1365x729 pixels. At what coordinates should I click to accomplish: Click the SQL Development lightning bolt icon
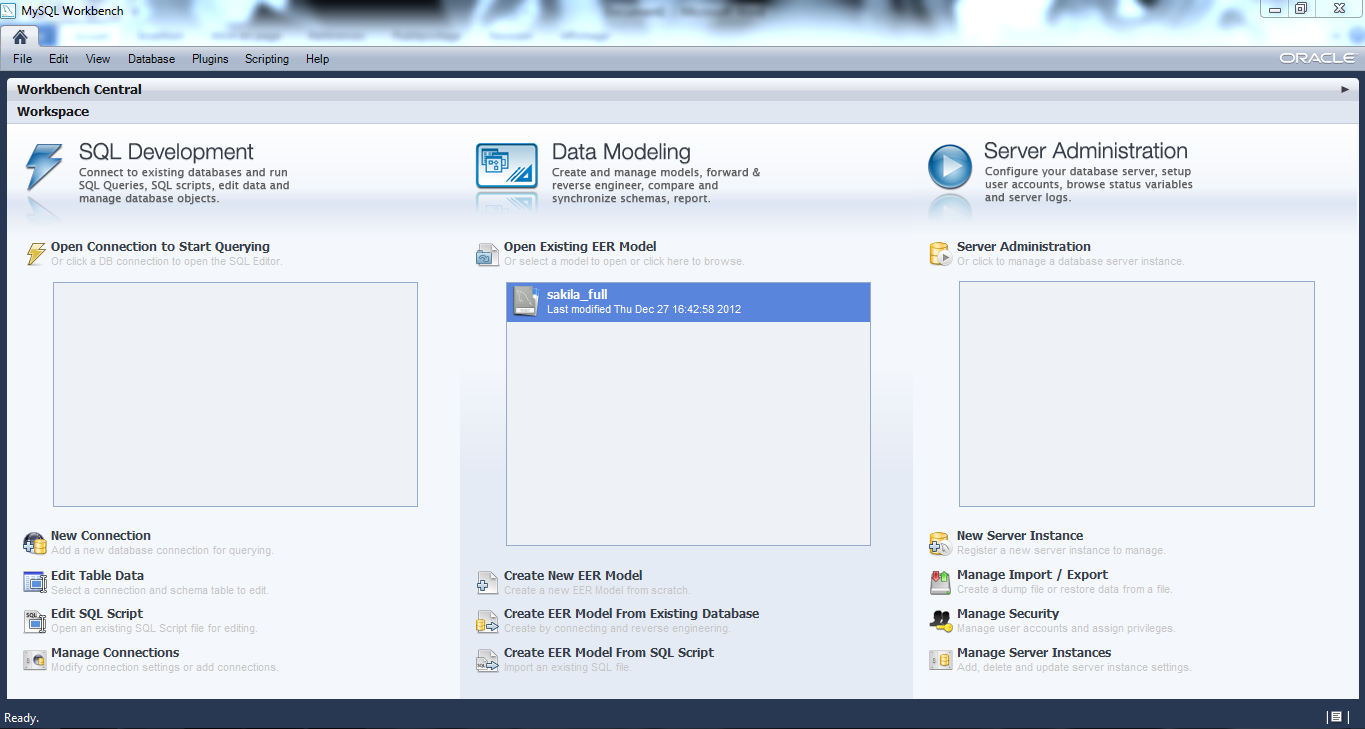click(44, 167)
